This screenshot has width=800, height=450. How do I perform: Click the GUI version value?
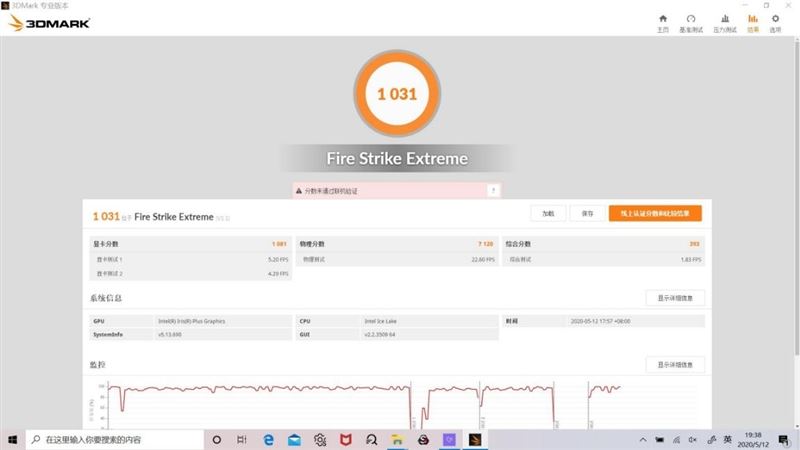(x=380, y=335)
